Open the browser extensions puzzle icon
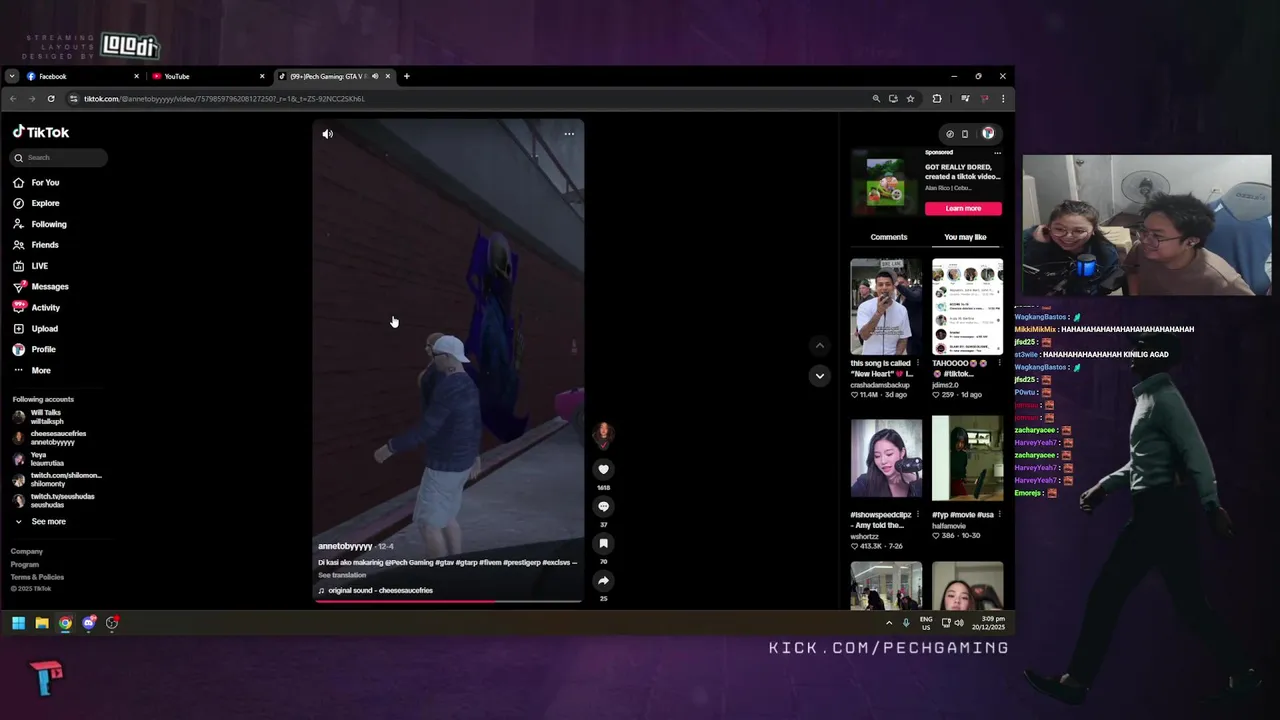Image resolution: width=1280 pixels, height=720 pixels. coord(937,99)
